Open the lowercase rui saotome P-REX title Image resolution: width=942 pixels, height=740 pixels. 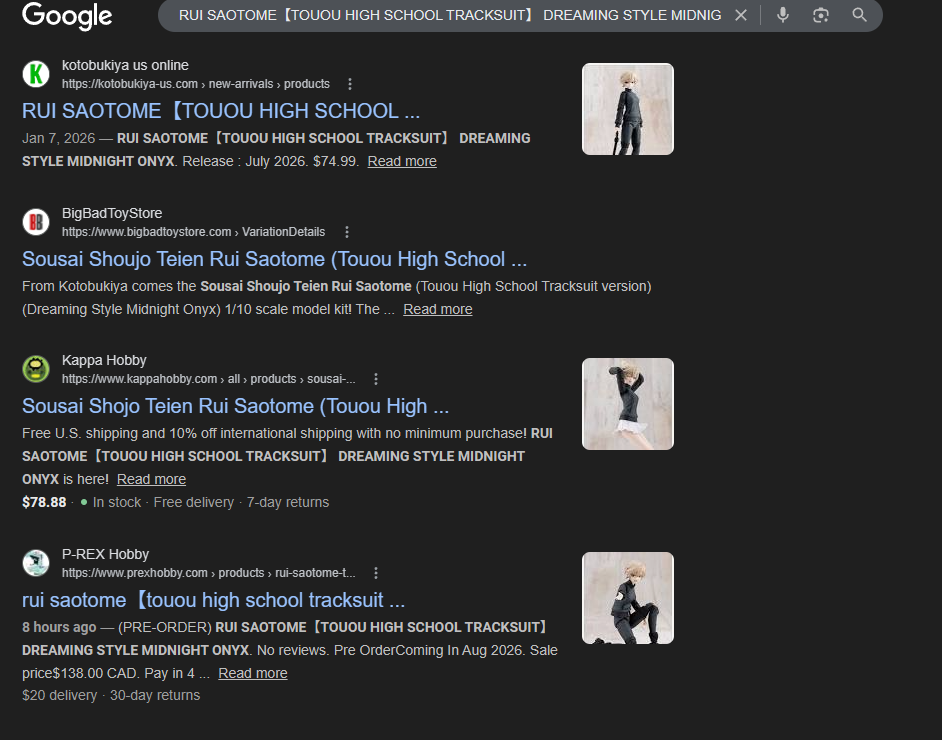click(214, 600)
